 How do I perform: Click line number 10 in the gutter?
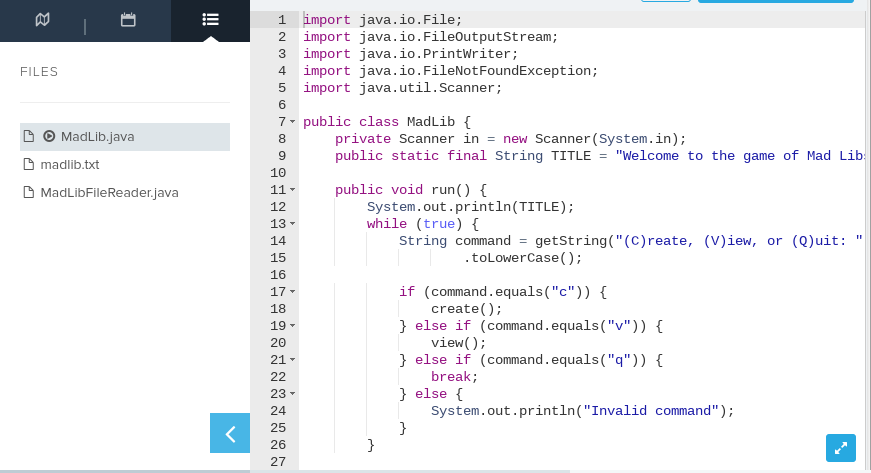[x=278, y=173]
